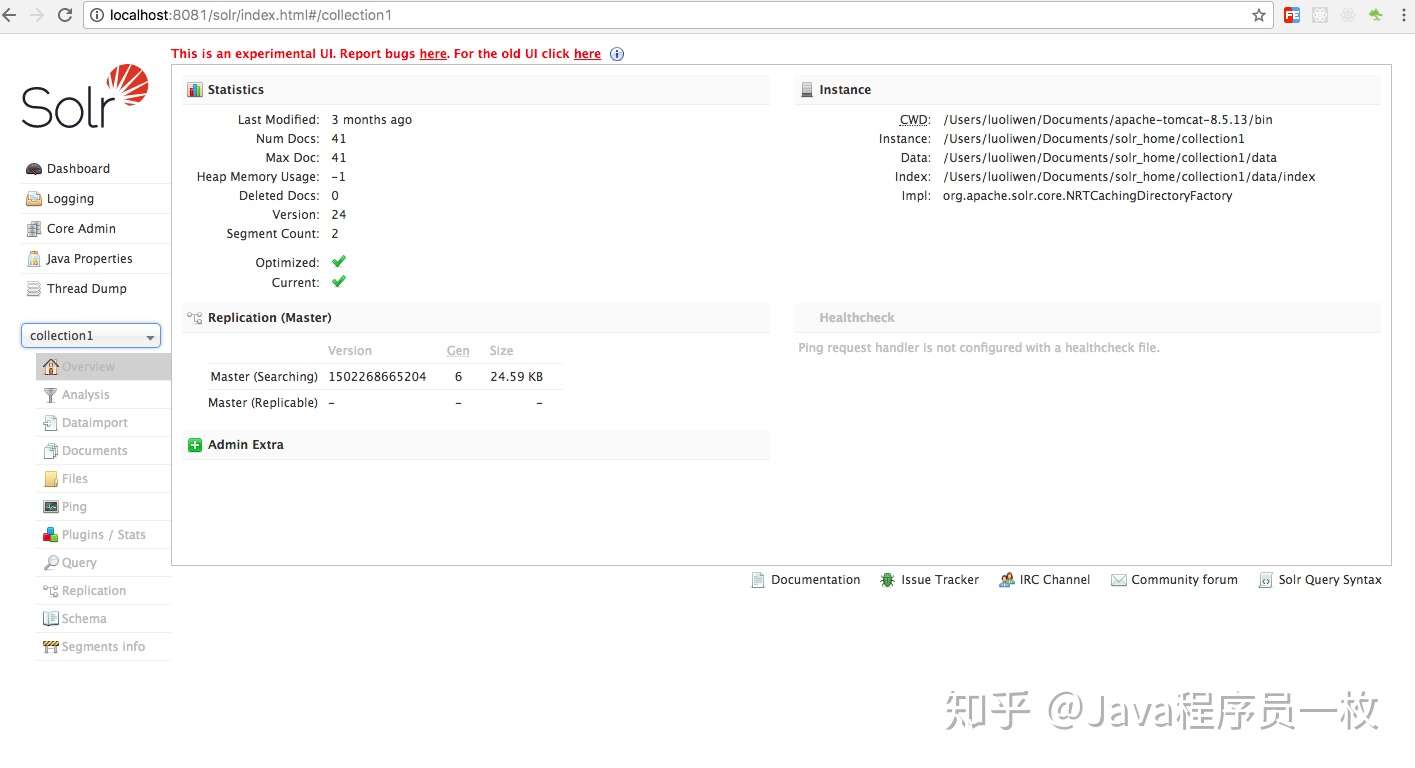
Task: Click the browser reload icon
Action: click(x=65, y=15)
